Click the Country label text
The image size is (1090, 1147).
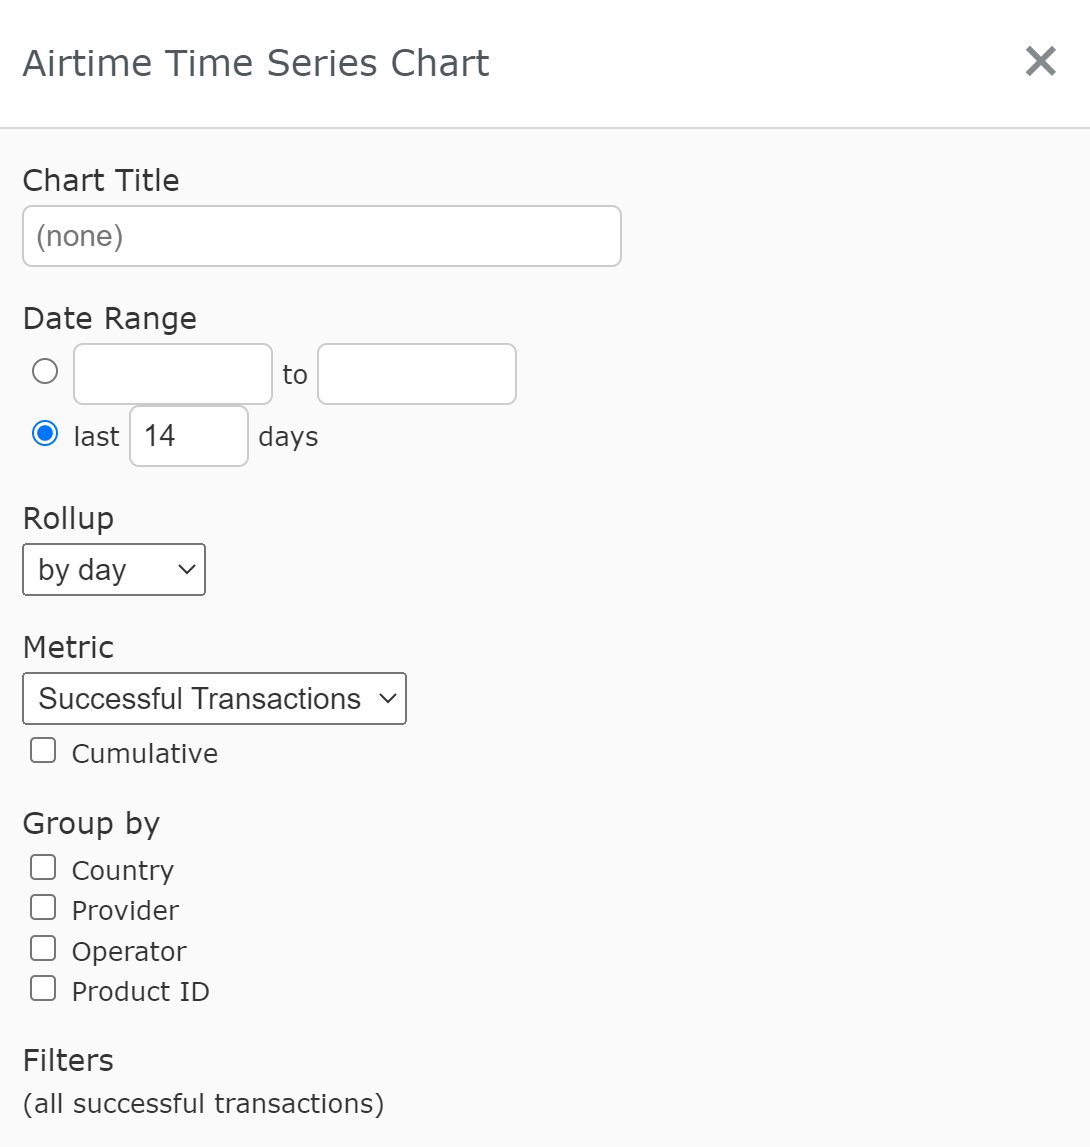click(123, 870)
